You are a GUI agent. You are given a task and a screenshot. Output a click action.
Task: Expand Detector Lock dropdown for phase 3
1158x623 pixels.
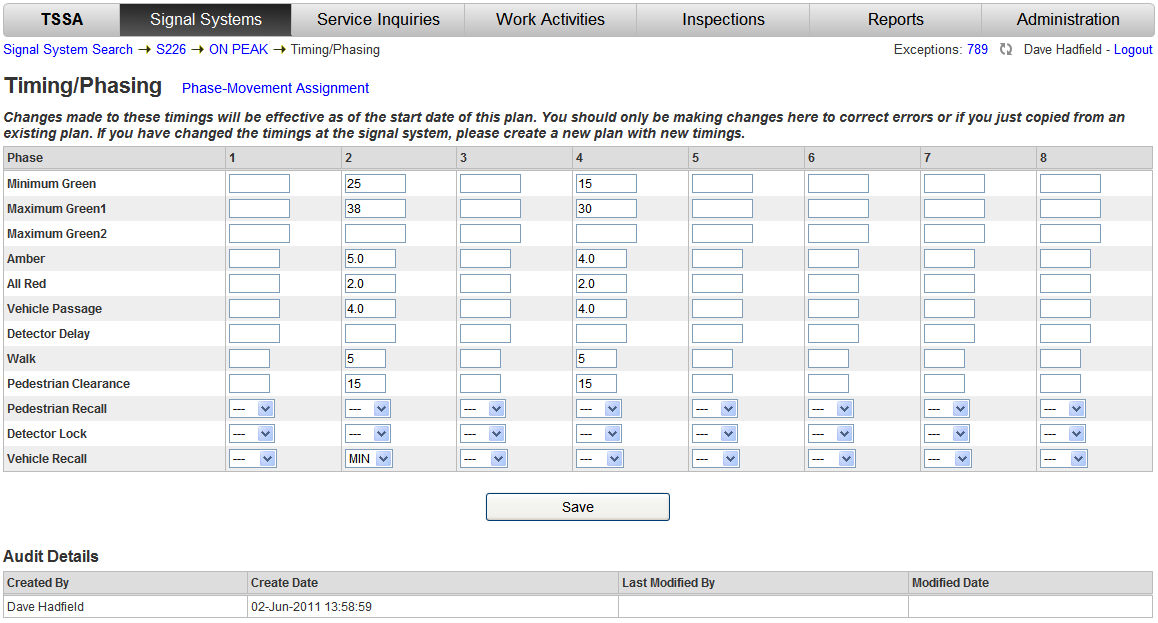point(483,434)
